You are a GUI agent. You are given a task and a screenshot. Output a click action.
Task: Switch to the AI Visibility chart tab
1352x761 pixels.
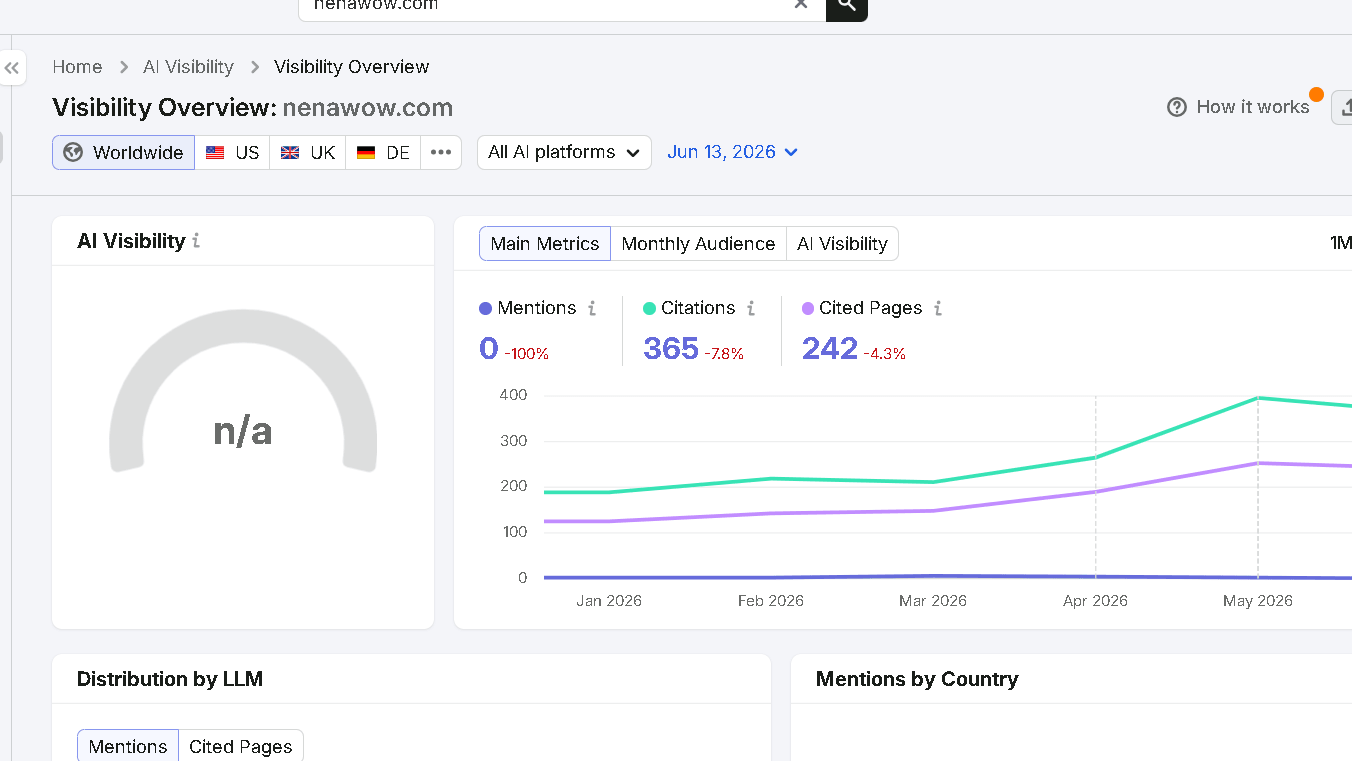point(842,243)
